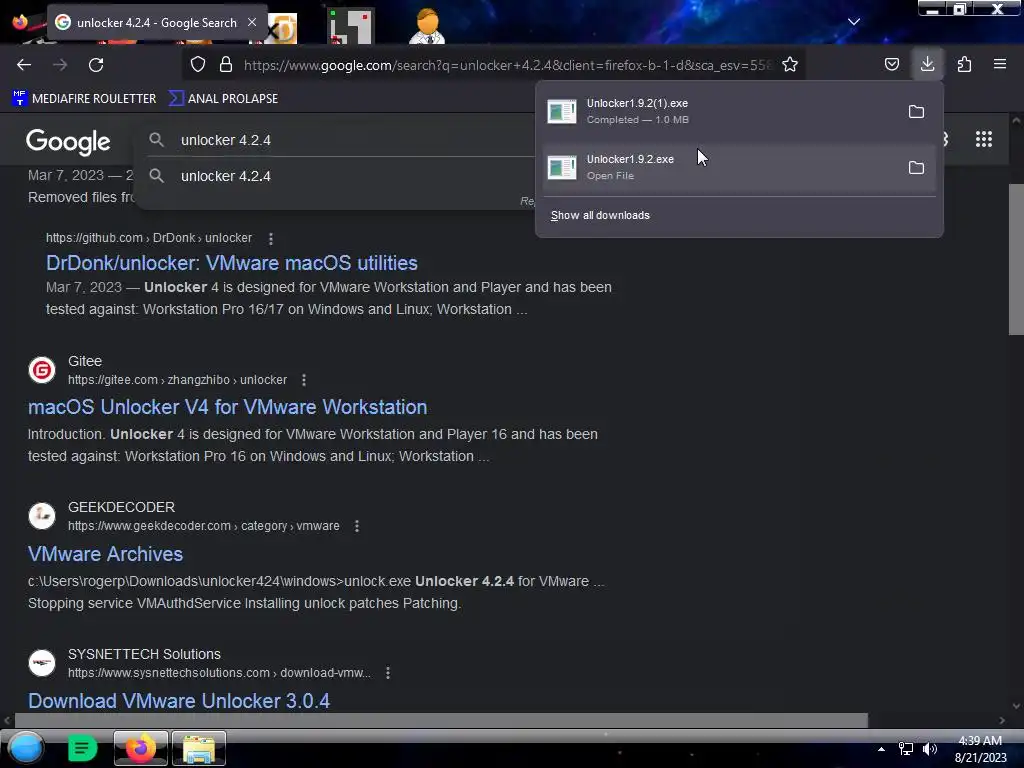Go back with the browser back arrow
Viewport: 1024px width, 768px height.
click(x=24, y=65)
